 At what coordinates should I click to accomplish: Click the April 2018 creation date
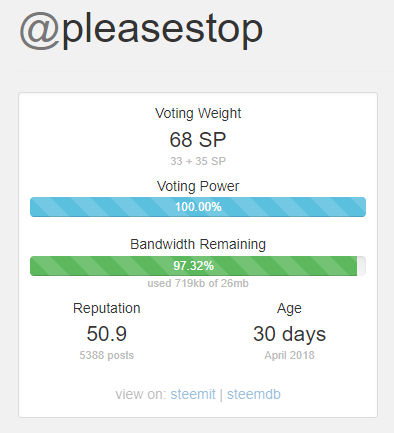click(289, 355)
